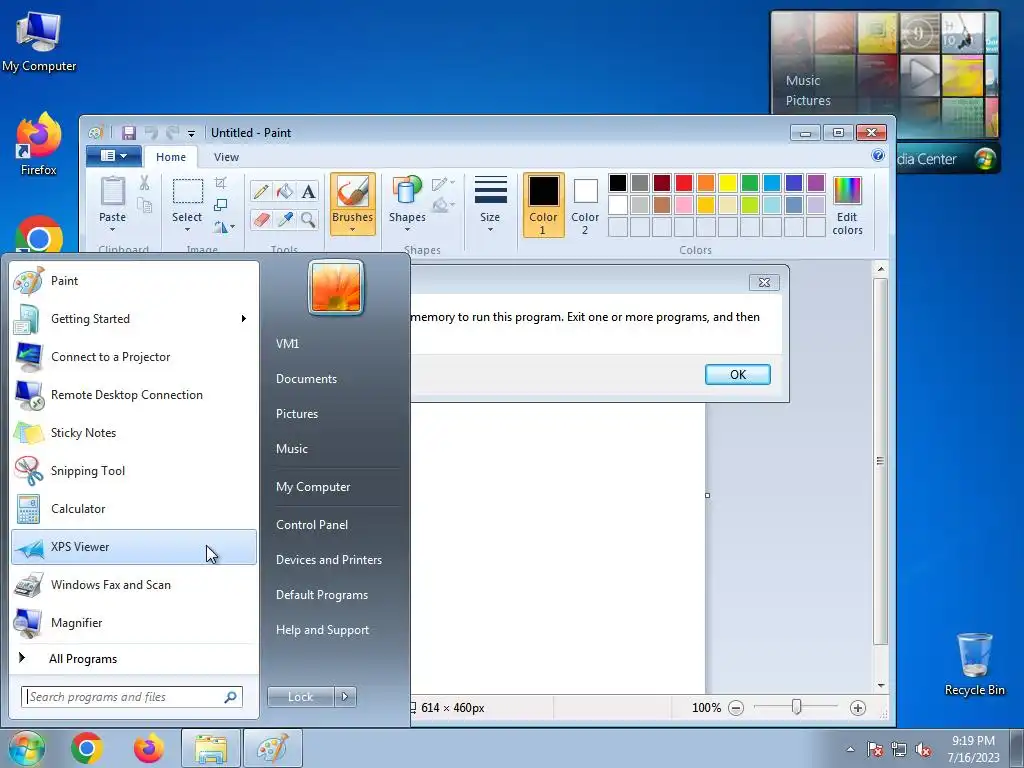Image resolution: width=1024 pixels, height=768 pixels.
Task: Open Connect to a Projector
Action: (x=134, y=357)
